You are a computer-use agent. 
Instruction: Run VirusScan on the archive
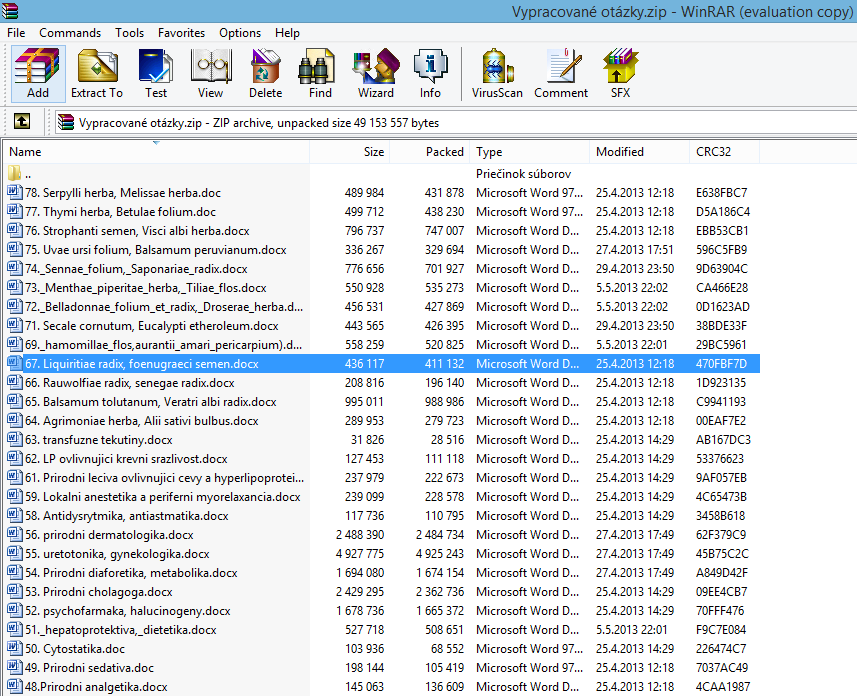point(497,74)
